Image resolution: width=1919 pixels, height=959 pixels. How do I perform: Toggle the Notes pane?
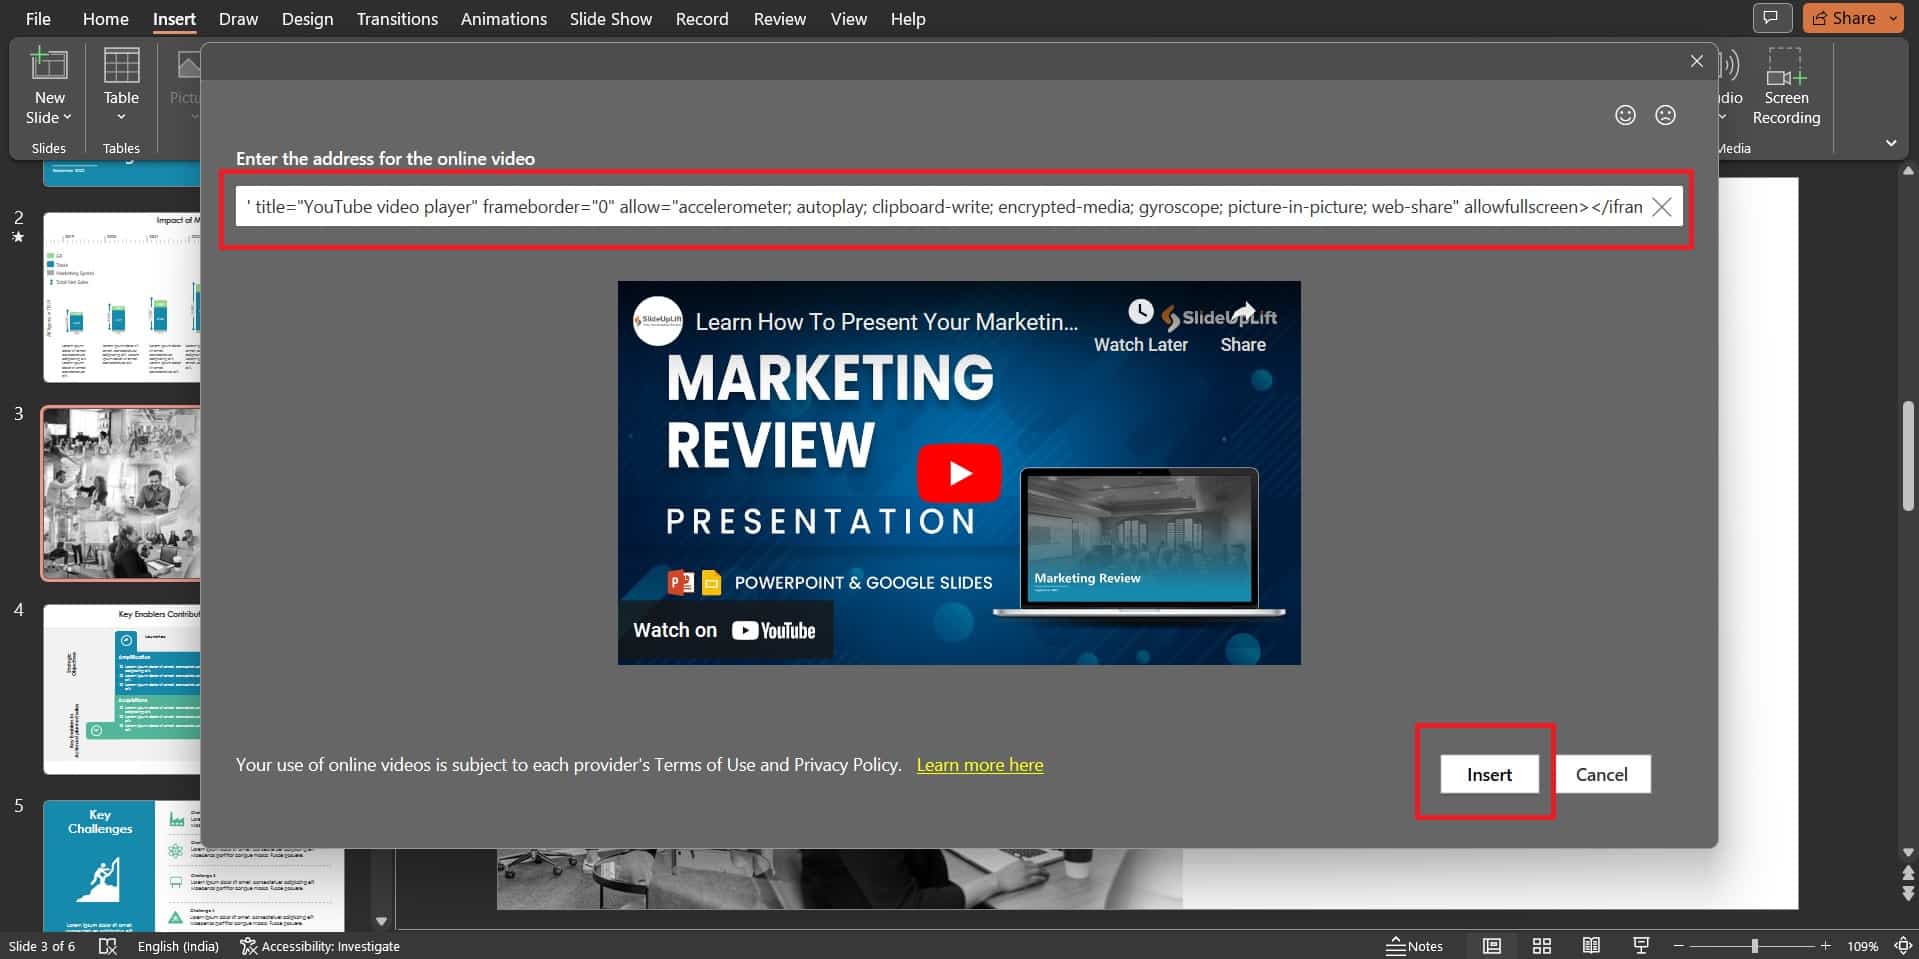[x=1414, y=946]
